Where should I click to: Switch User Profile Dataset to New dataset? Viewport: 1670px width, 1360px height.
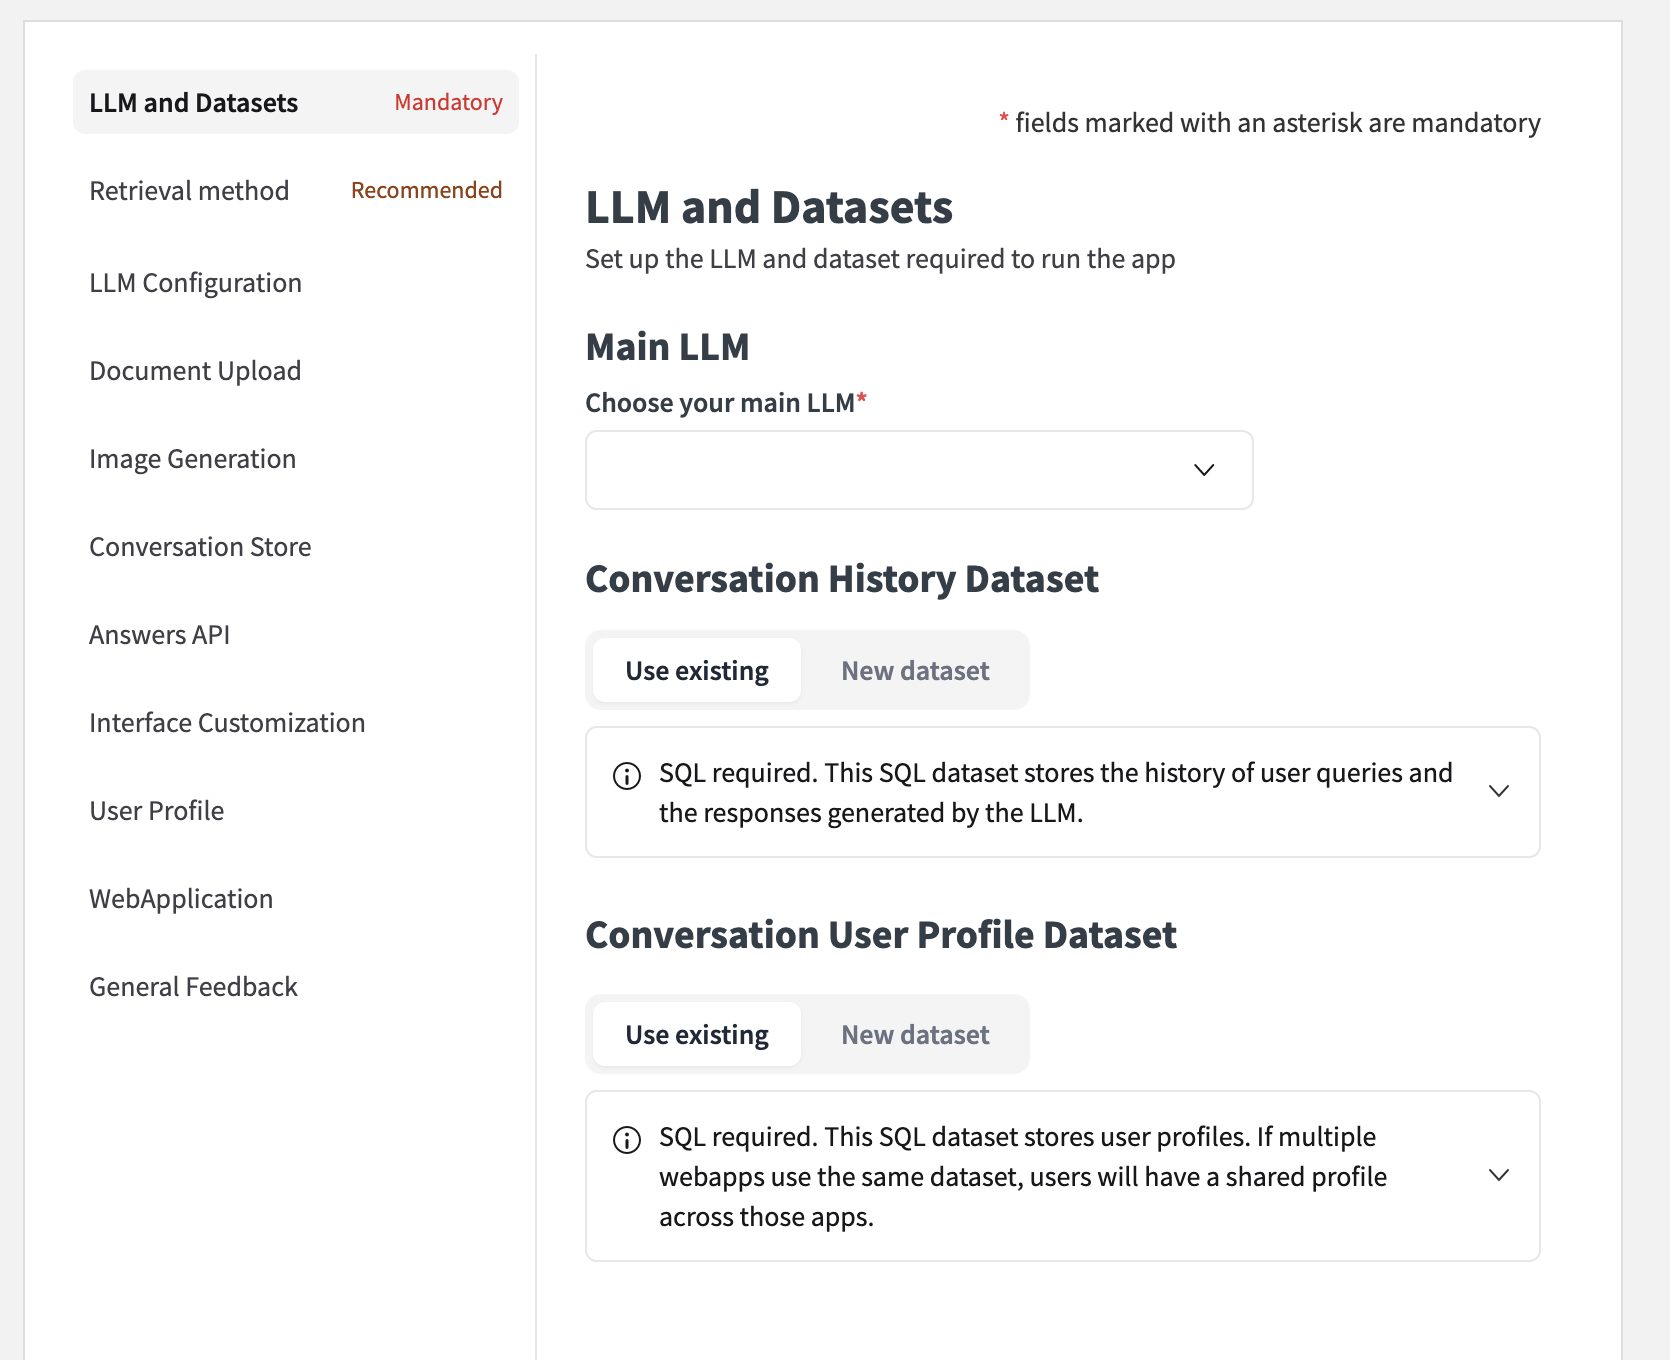coord(915,1034)
